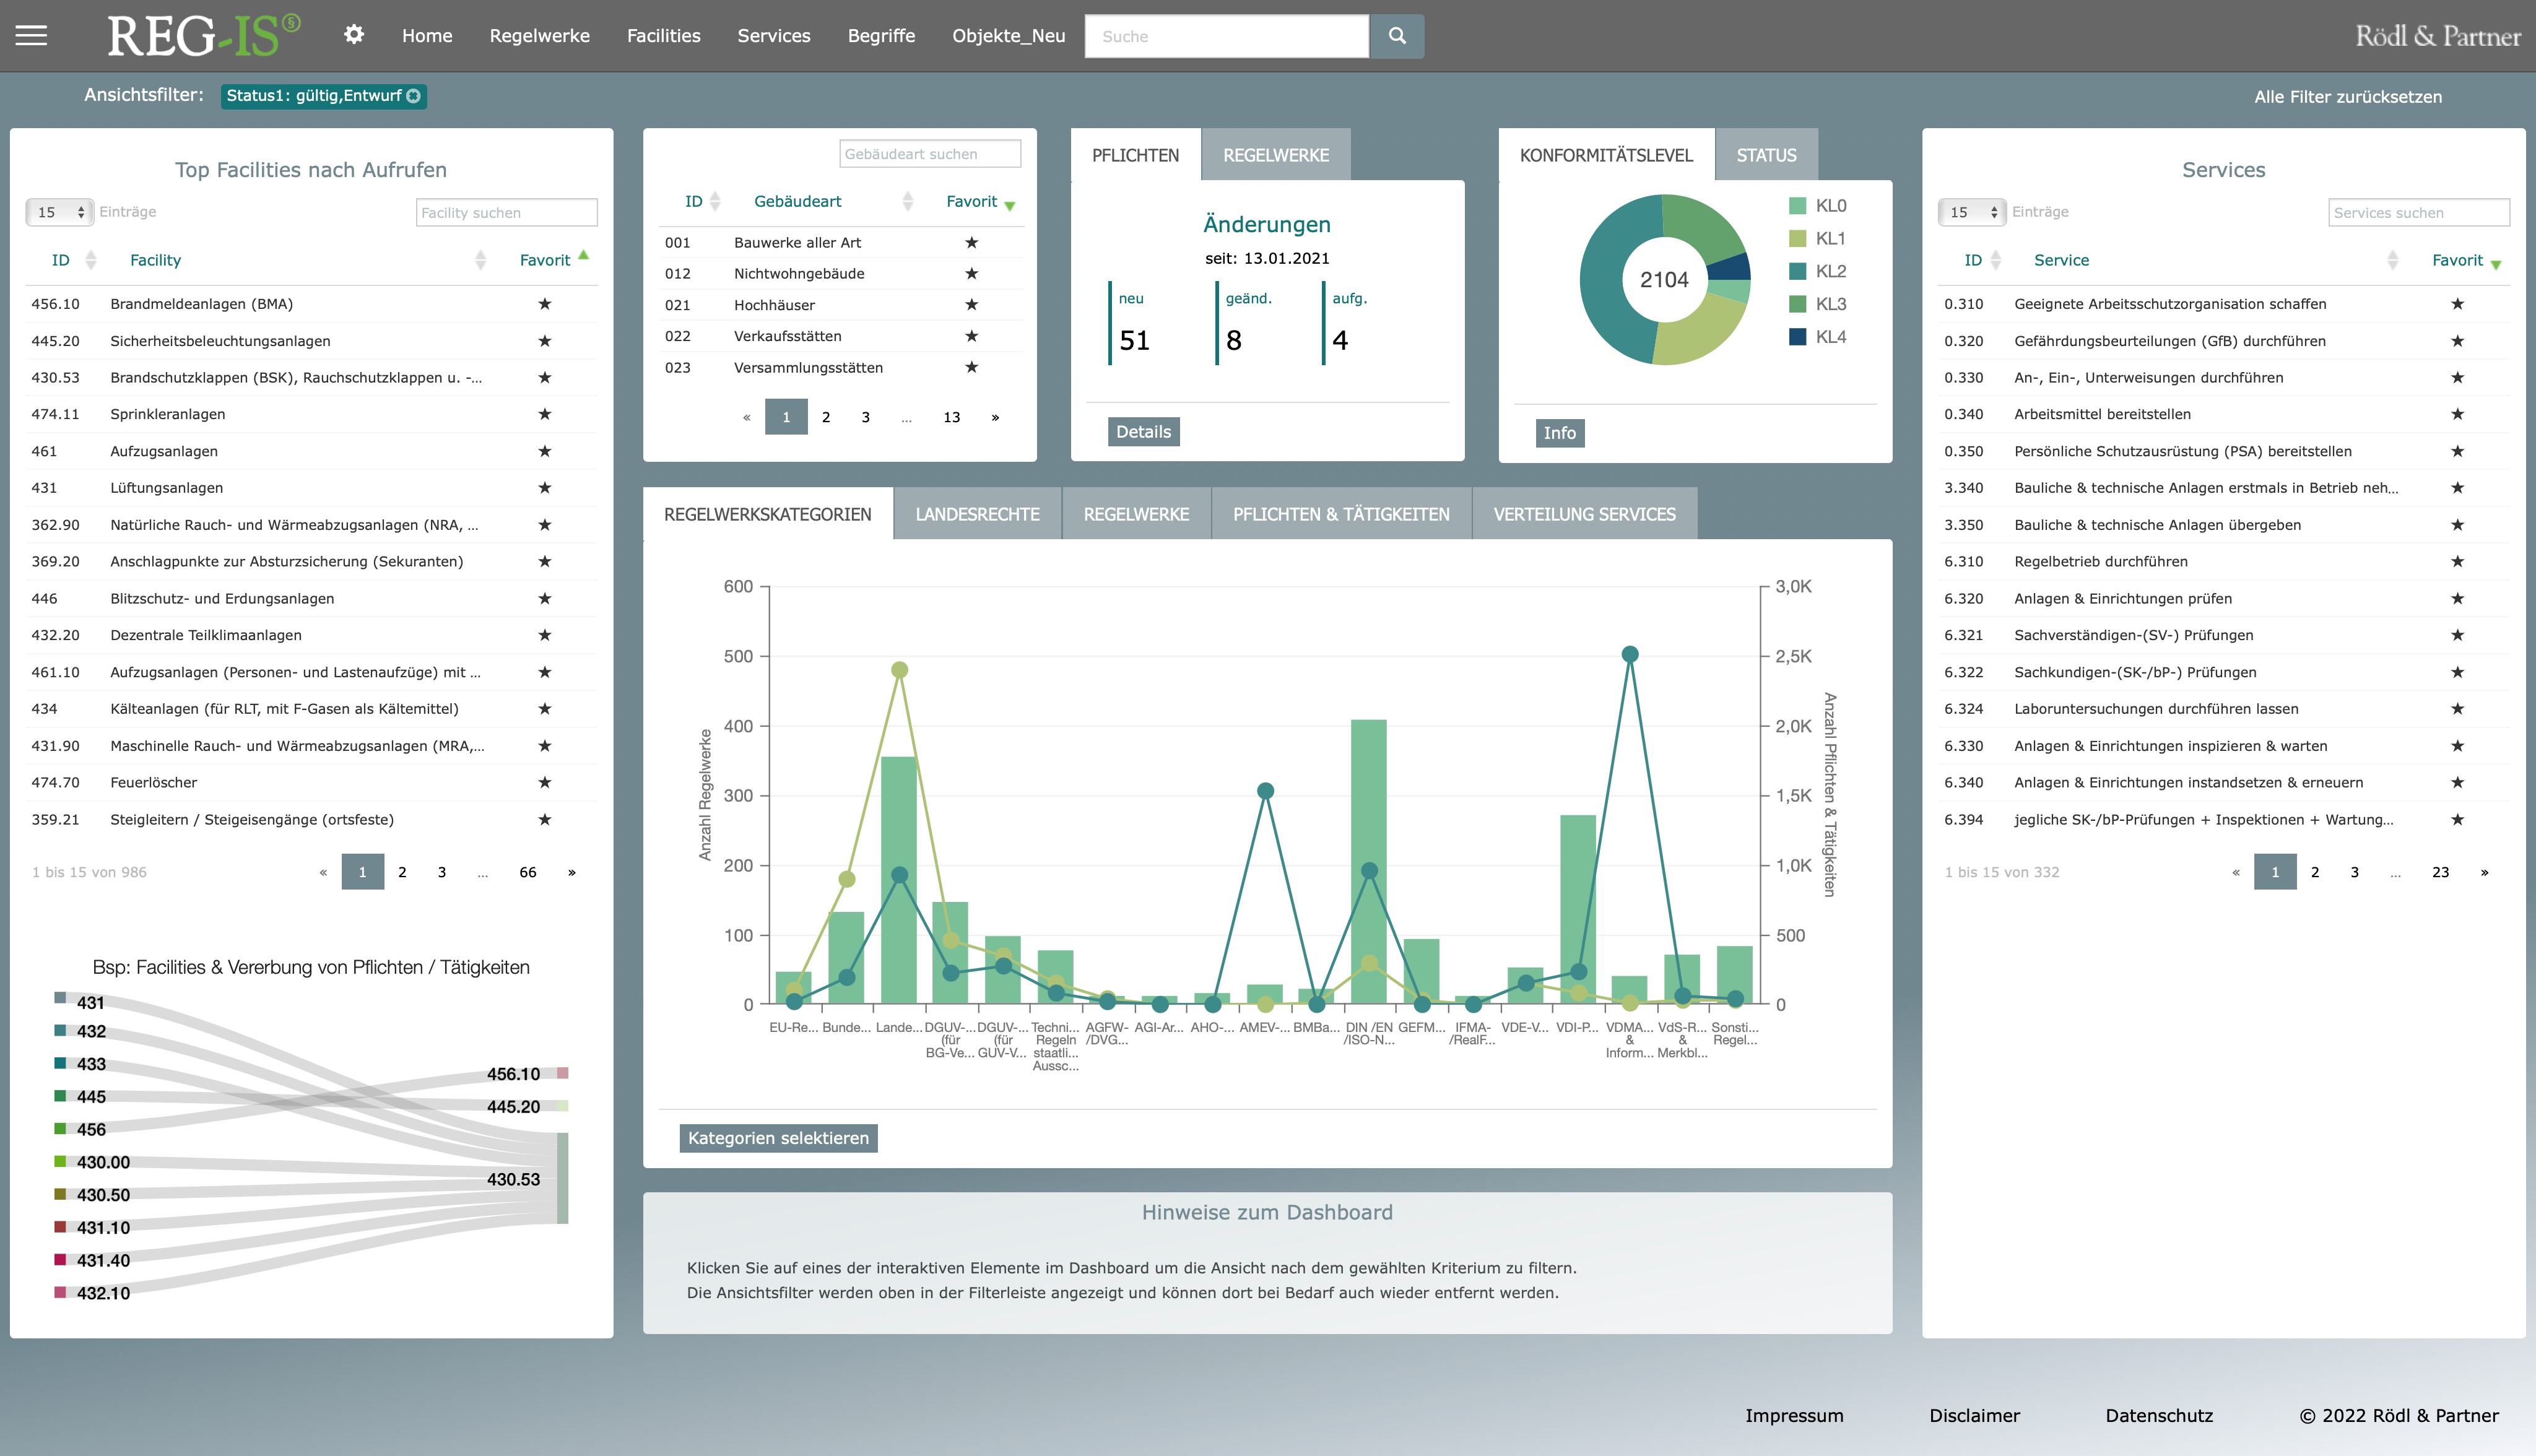2536x1456 pixels.
Task: Open PFLICHTEN & TÄTIGKEITEN tab
Action: [1341, 514]
